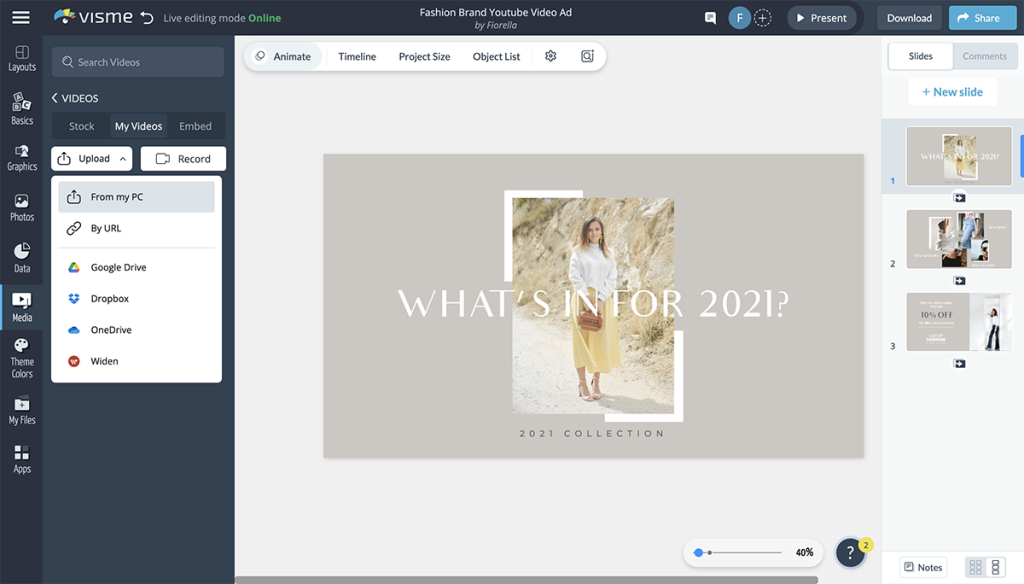Viewport: 1024px width, 584px height.
Task: Open the Apps sidebar panel
Action: tap(21, 459)
